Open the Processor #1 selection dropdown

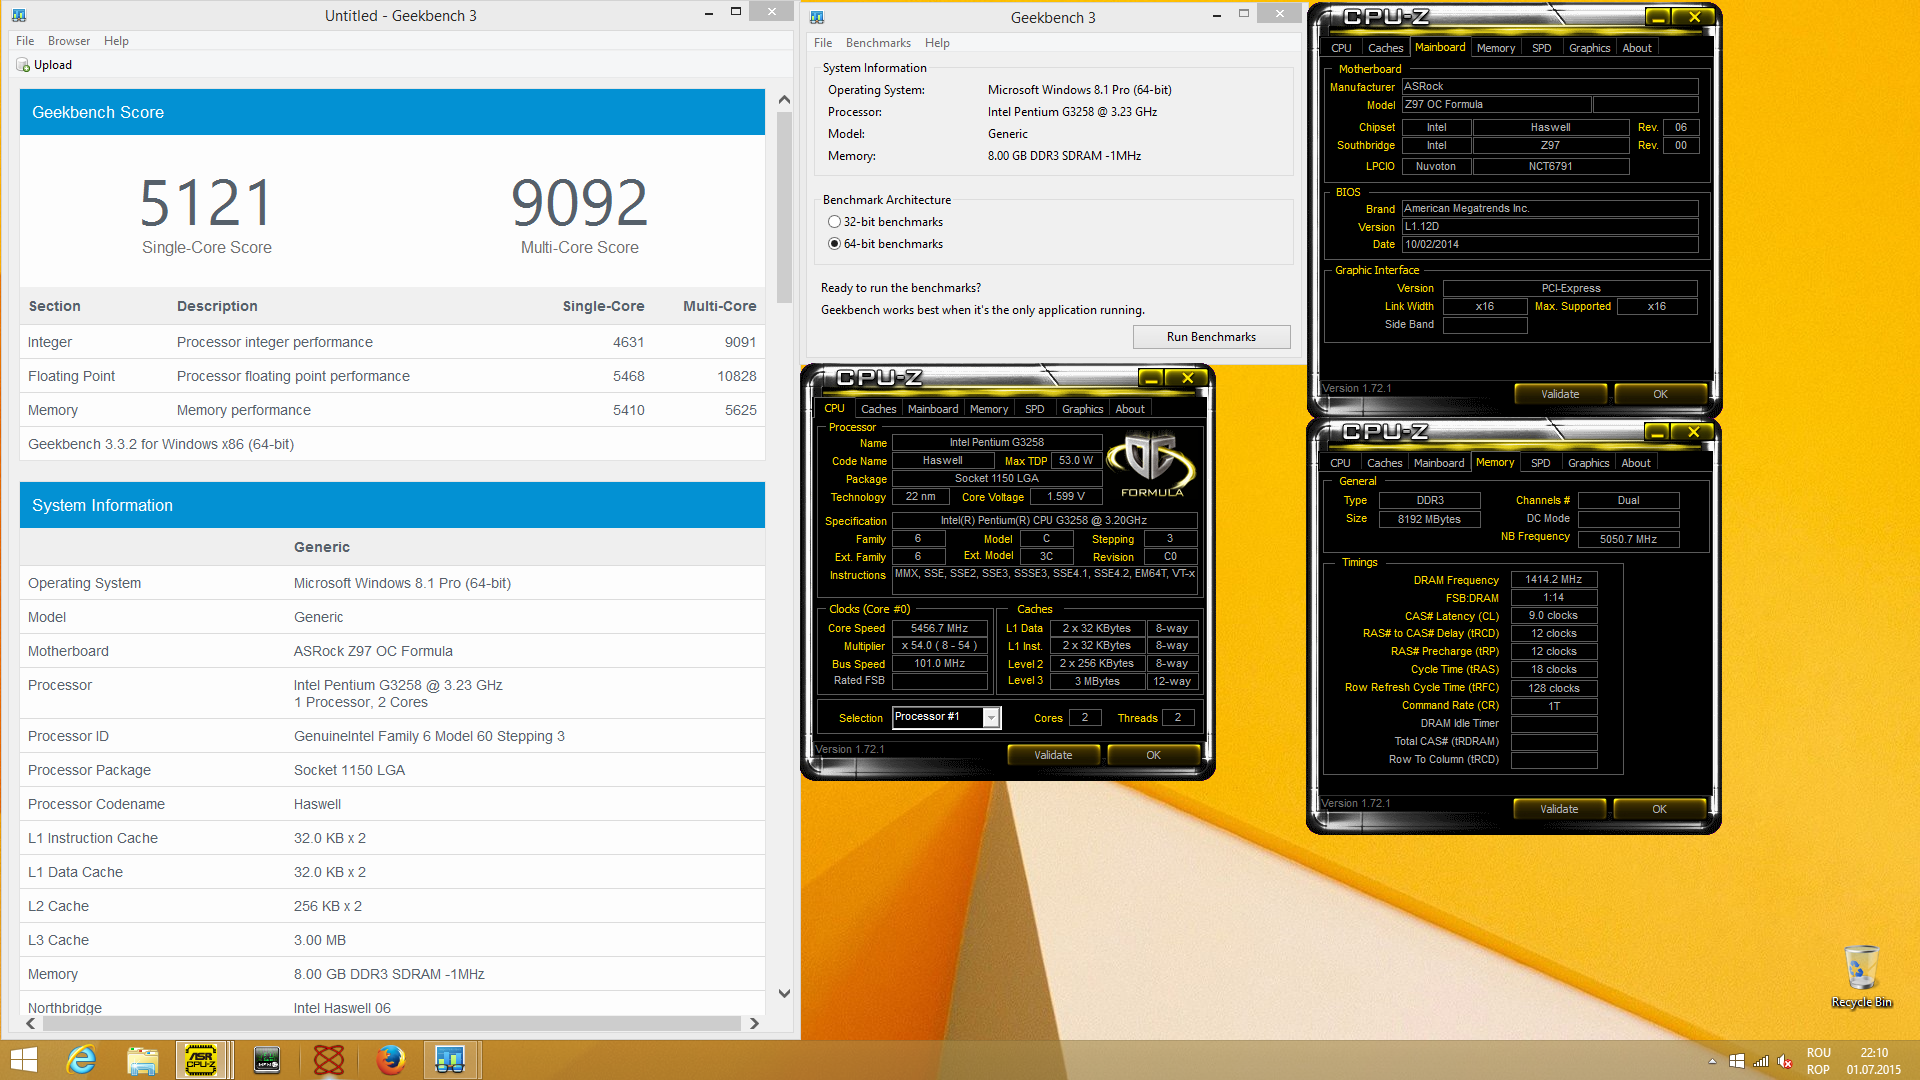pyautogui.click(x=991, y=717)
